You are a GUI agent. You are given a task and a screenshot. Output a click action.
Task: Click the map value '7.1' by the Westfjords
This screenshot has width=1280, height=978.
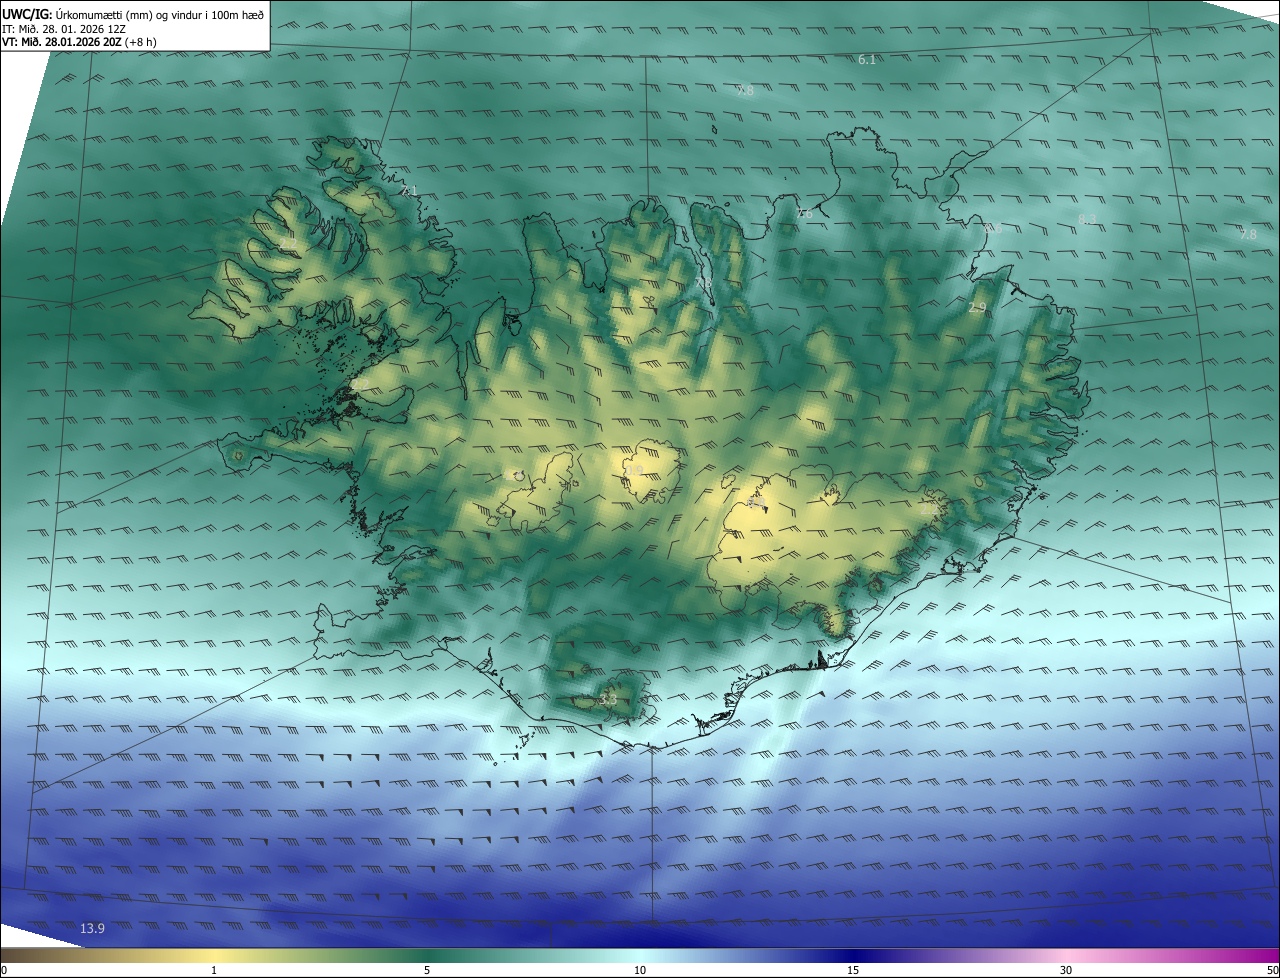point(408,190)
